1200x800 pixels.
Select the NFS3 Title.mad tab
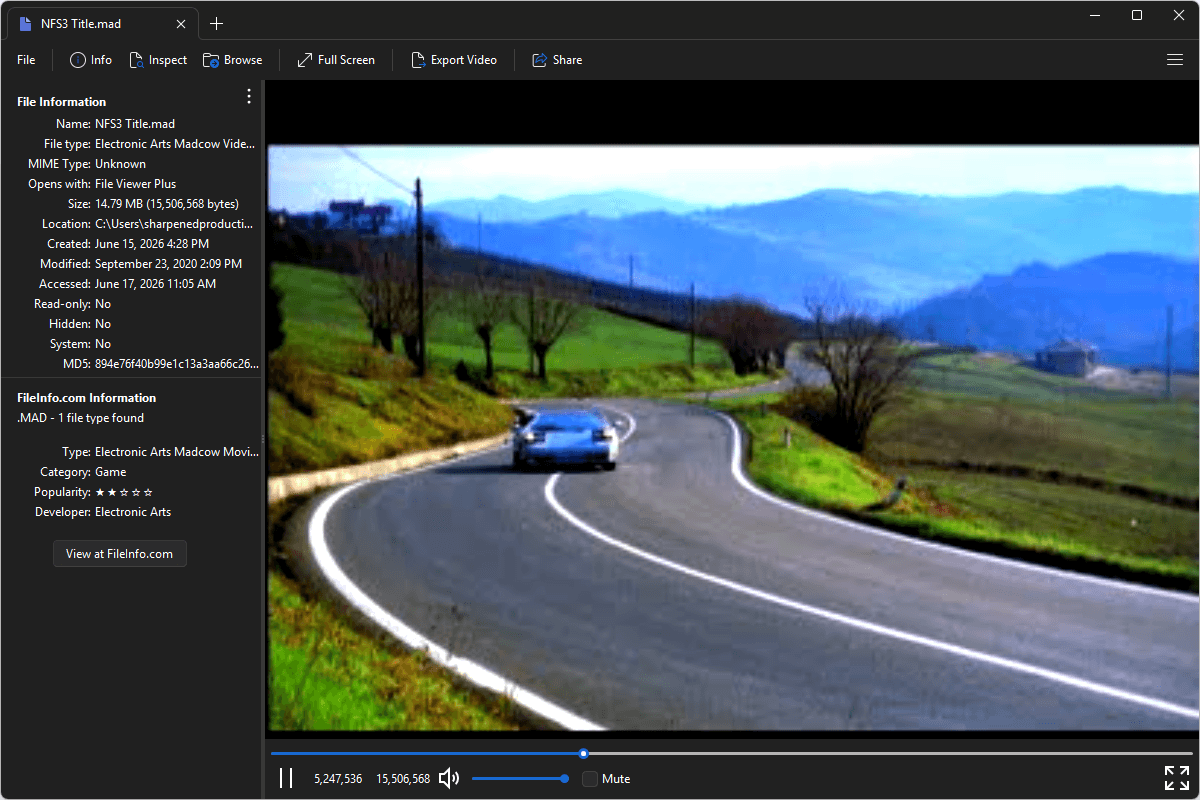(x=102, y=24)
